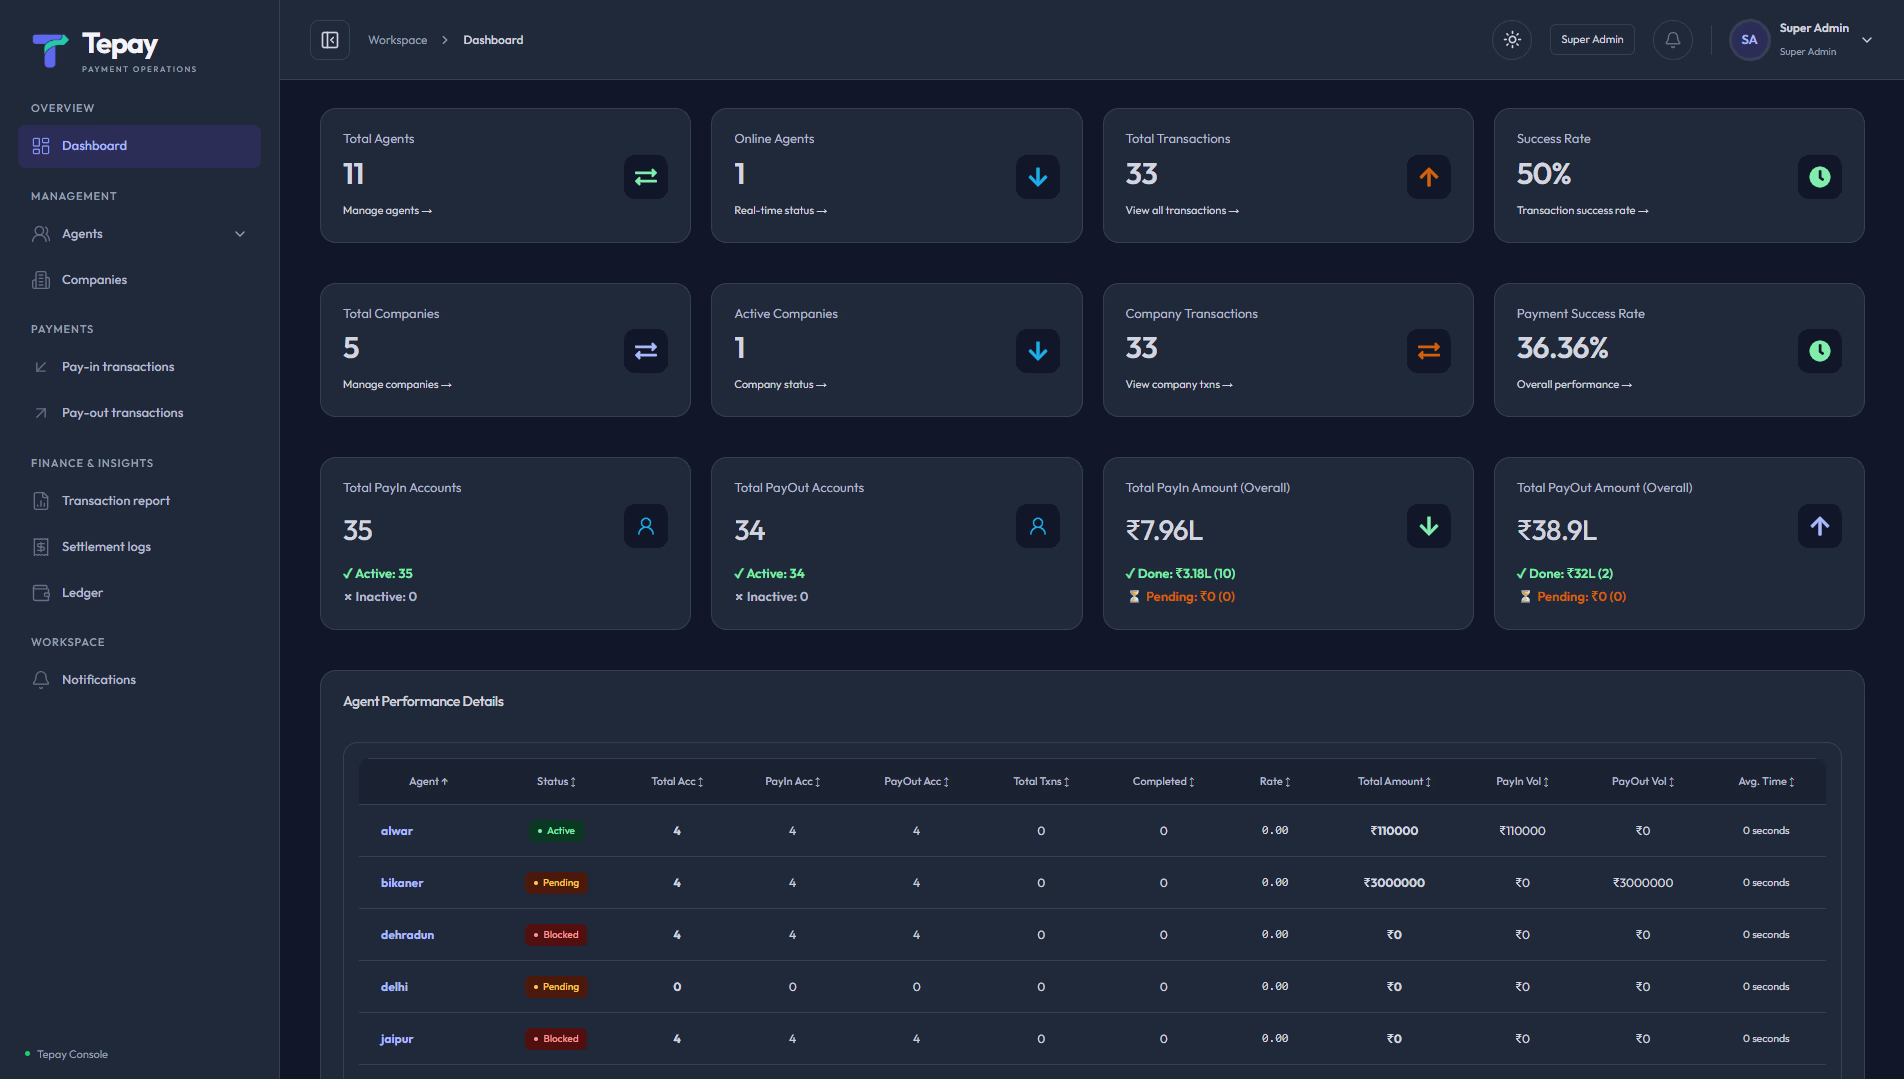Open Companies in the sidebar
Viewport: 1904px width, 1079px height.
pyautogui.click(x=139, y=280)
